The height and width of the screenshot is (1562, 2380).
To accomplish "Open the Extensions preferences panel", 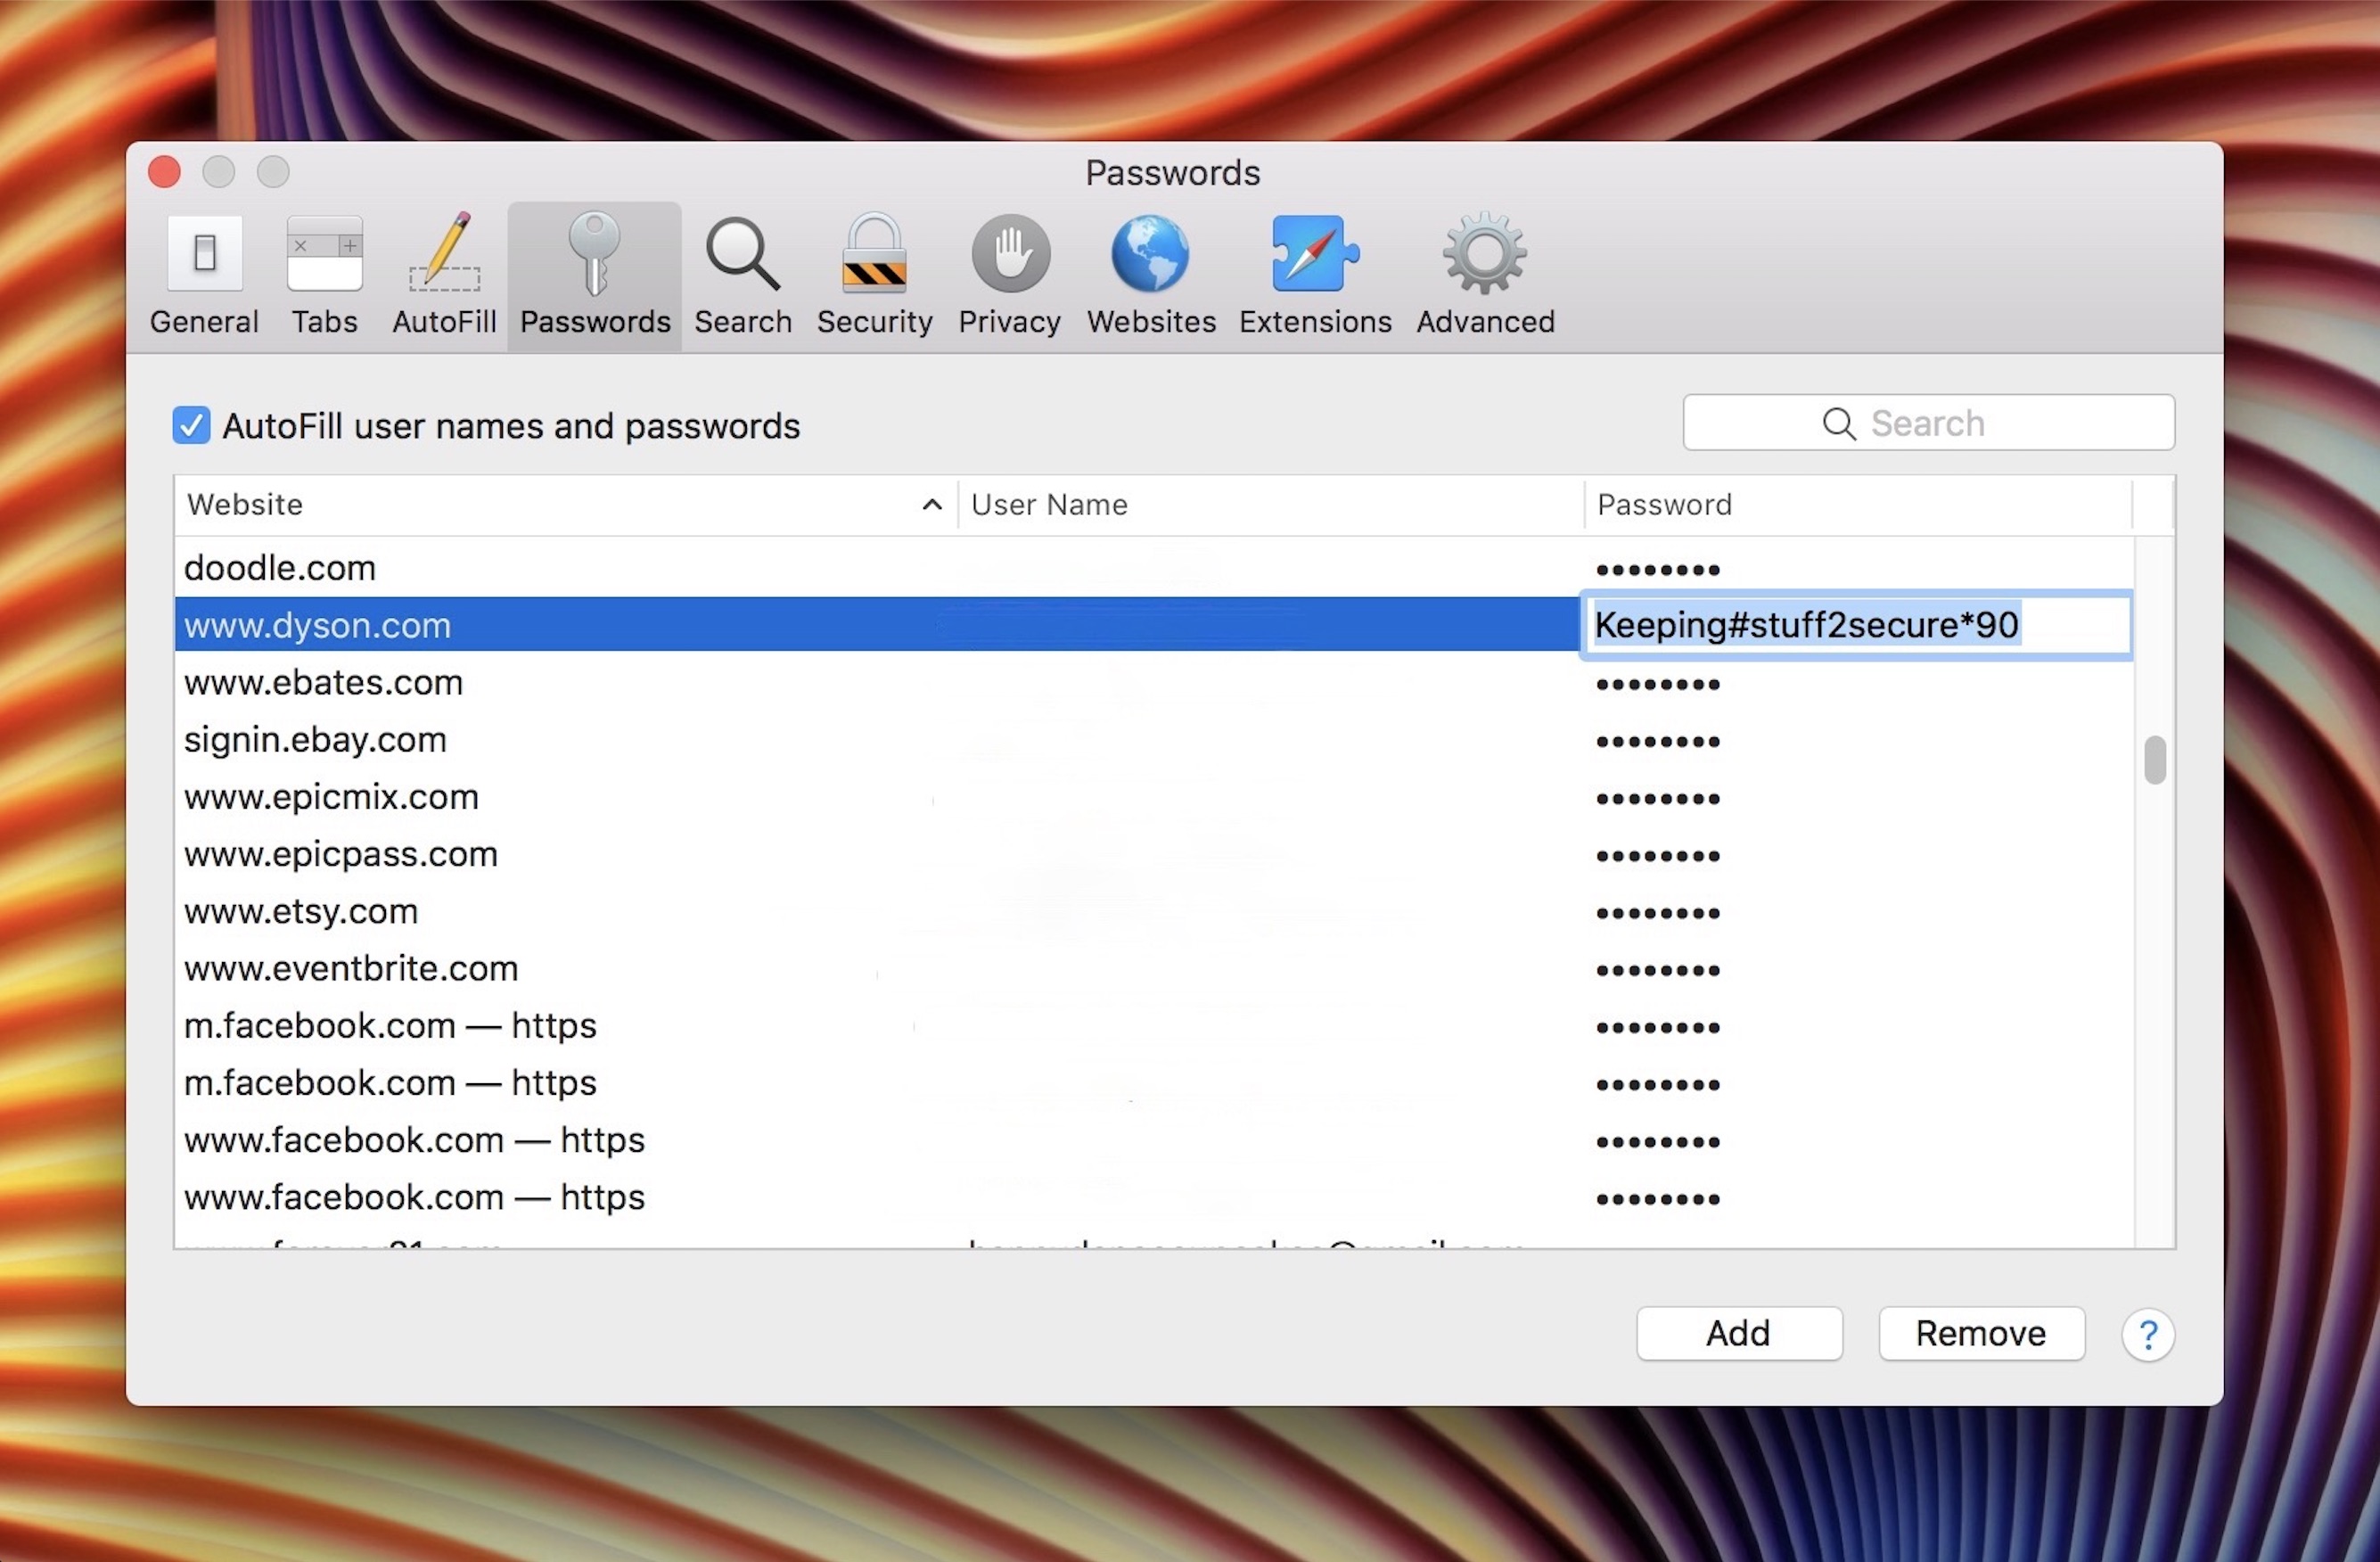I will pos(1316,270).
